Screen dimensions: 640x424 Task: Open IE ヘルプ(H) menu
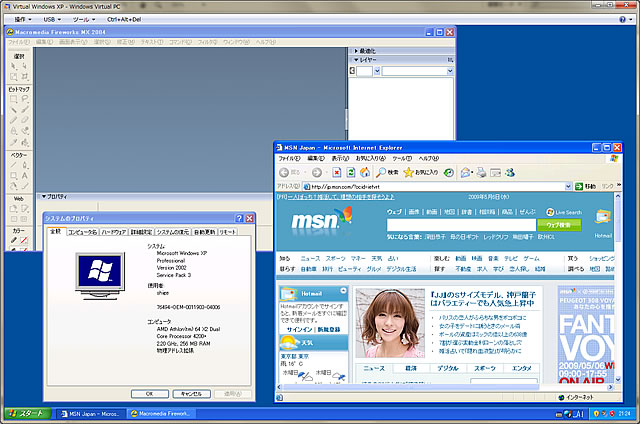[x=429, y=158]
